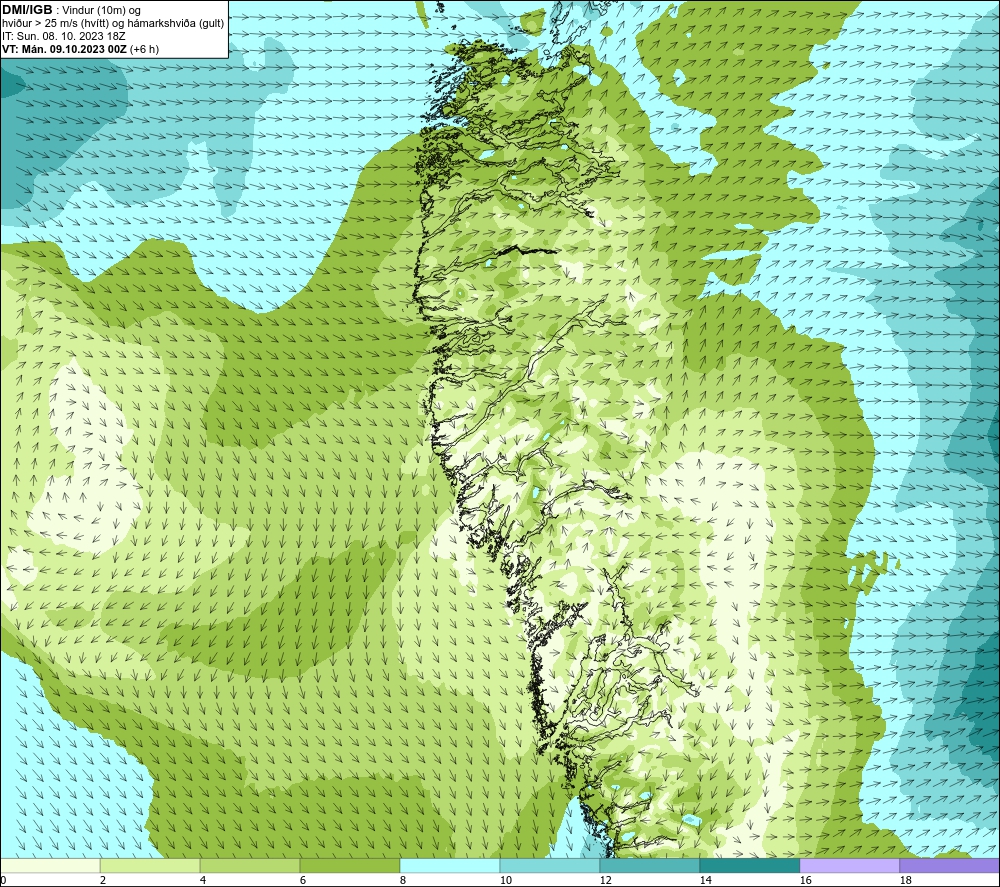
Task: Click the legend scale label "2"
Action: click(103, 881)
